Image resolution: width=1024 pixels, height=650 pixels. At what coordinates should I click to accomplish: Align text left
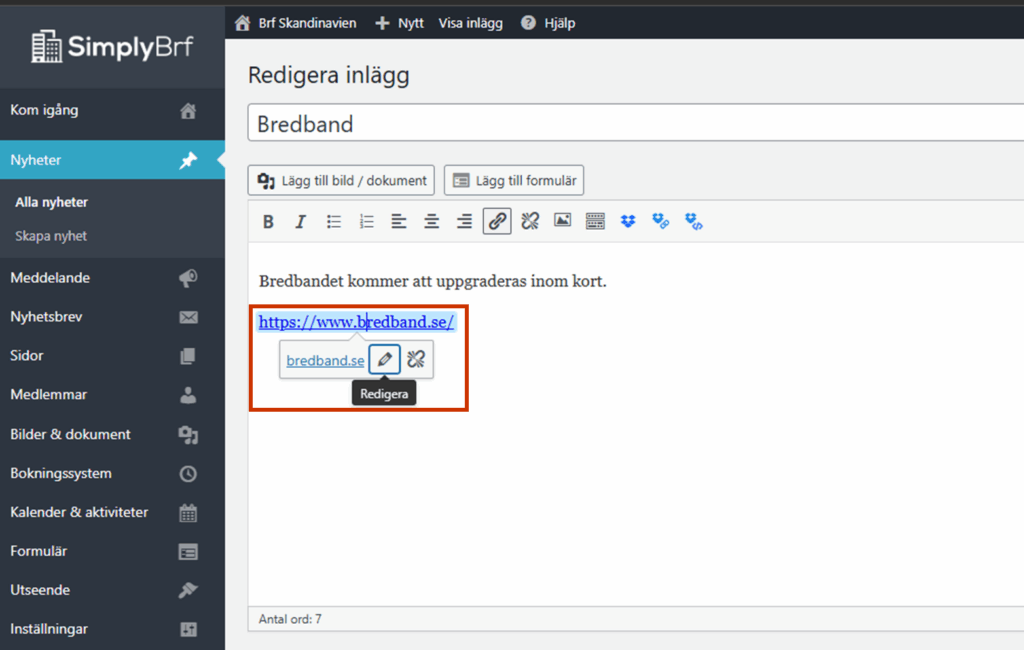[398, 221]
